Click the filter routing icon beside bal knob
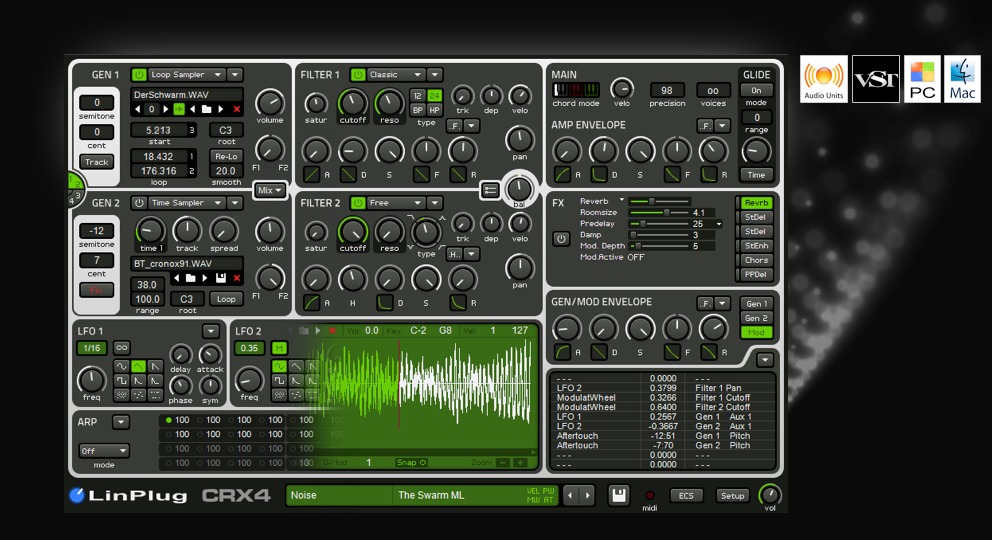Image resolution: width=992 pixels, height=540 pixels. coord(490,190)
